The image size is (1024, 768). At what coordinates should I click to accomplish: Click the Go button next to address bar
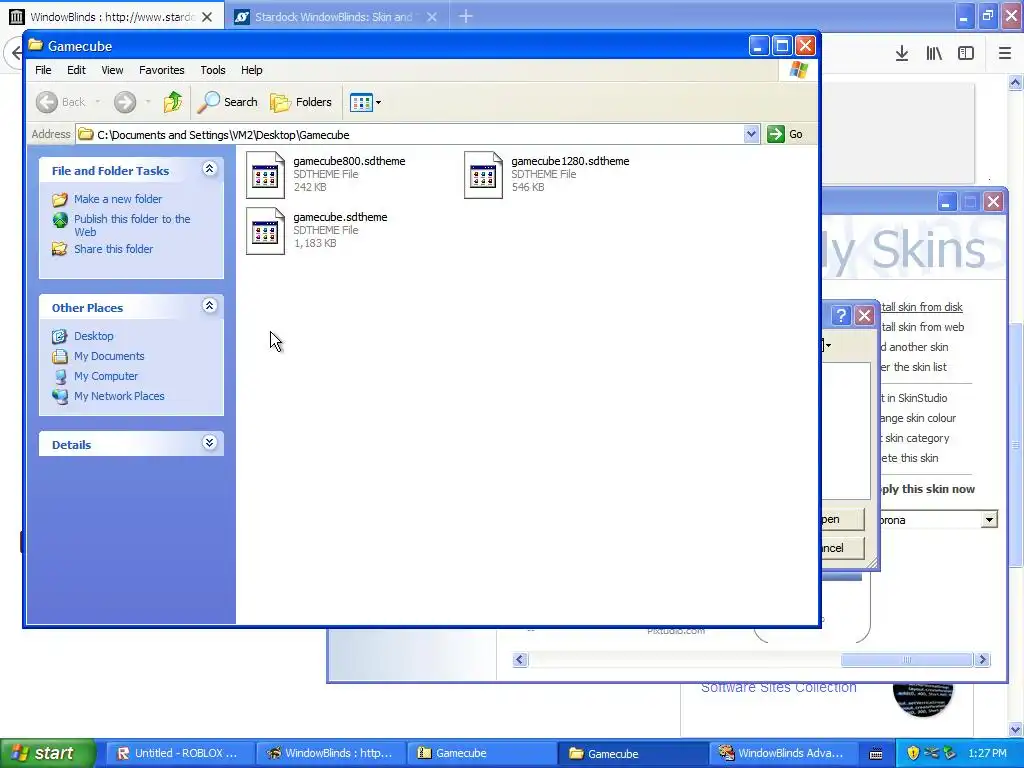tap(785, 134)
